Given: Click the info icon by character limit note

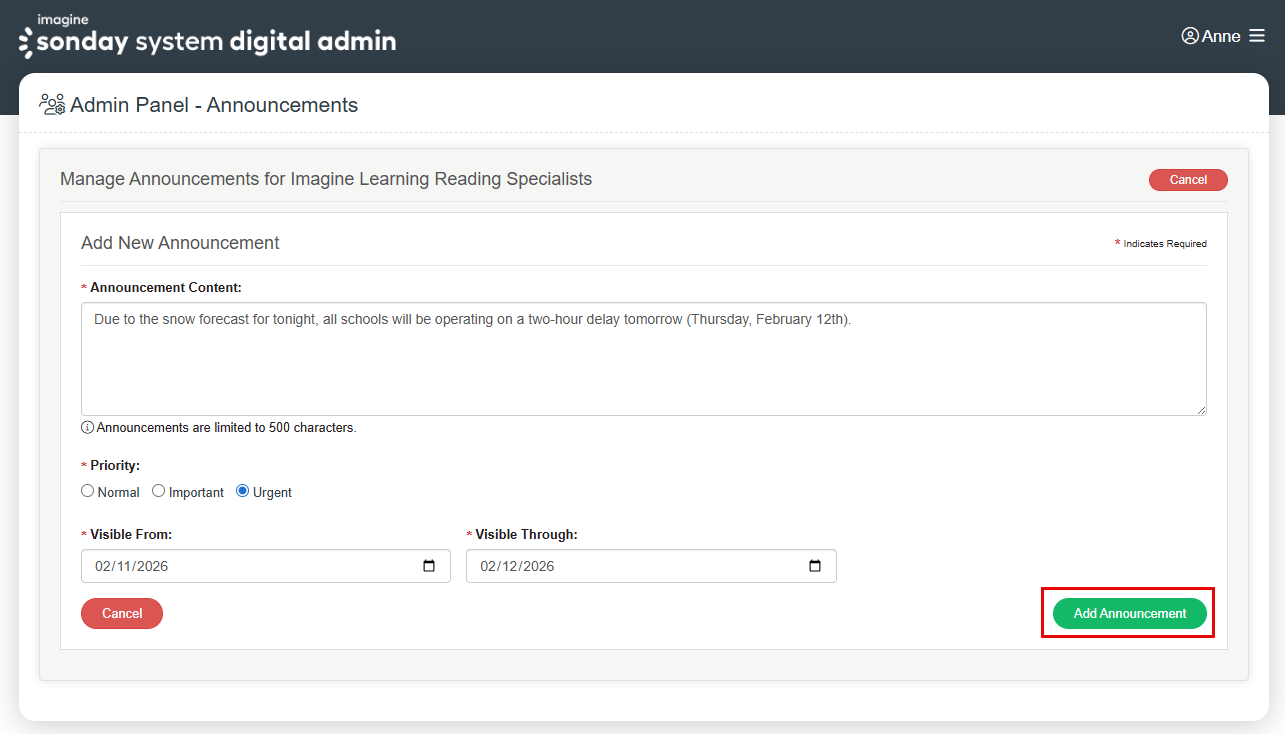Looking at the screenshot, I should pos(88,428).
